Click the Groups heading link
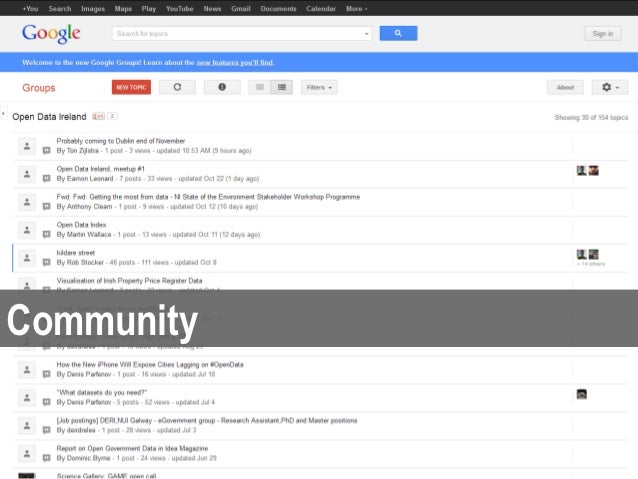The height and width of the screenshot is (479, 638). [x=39, y=88]
